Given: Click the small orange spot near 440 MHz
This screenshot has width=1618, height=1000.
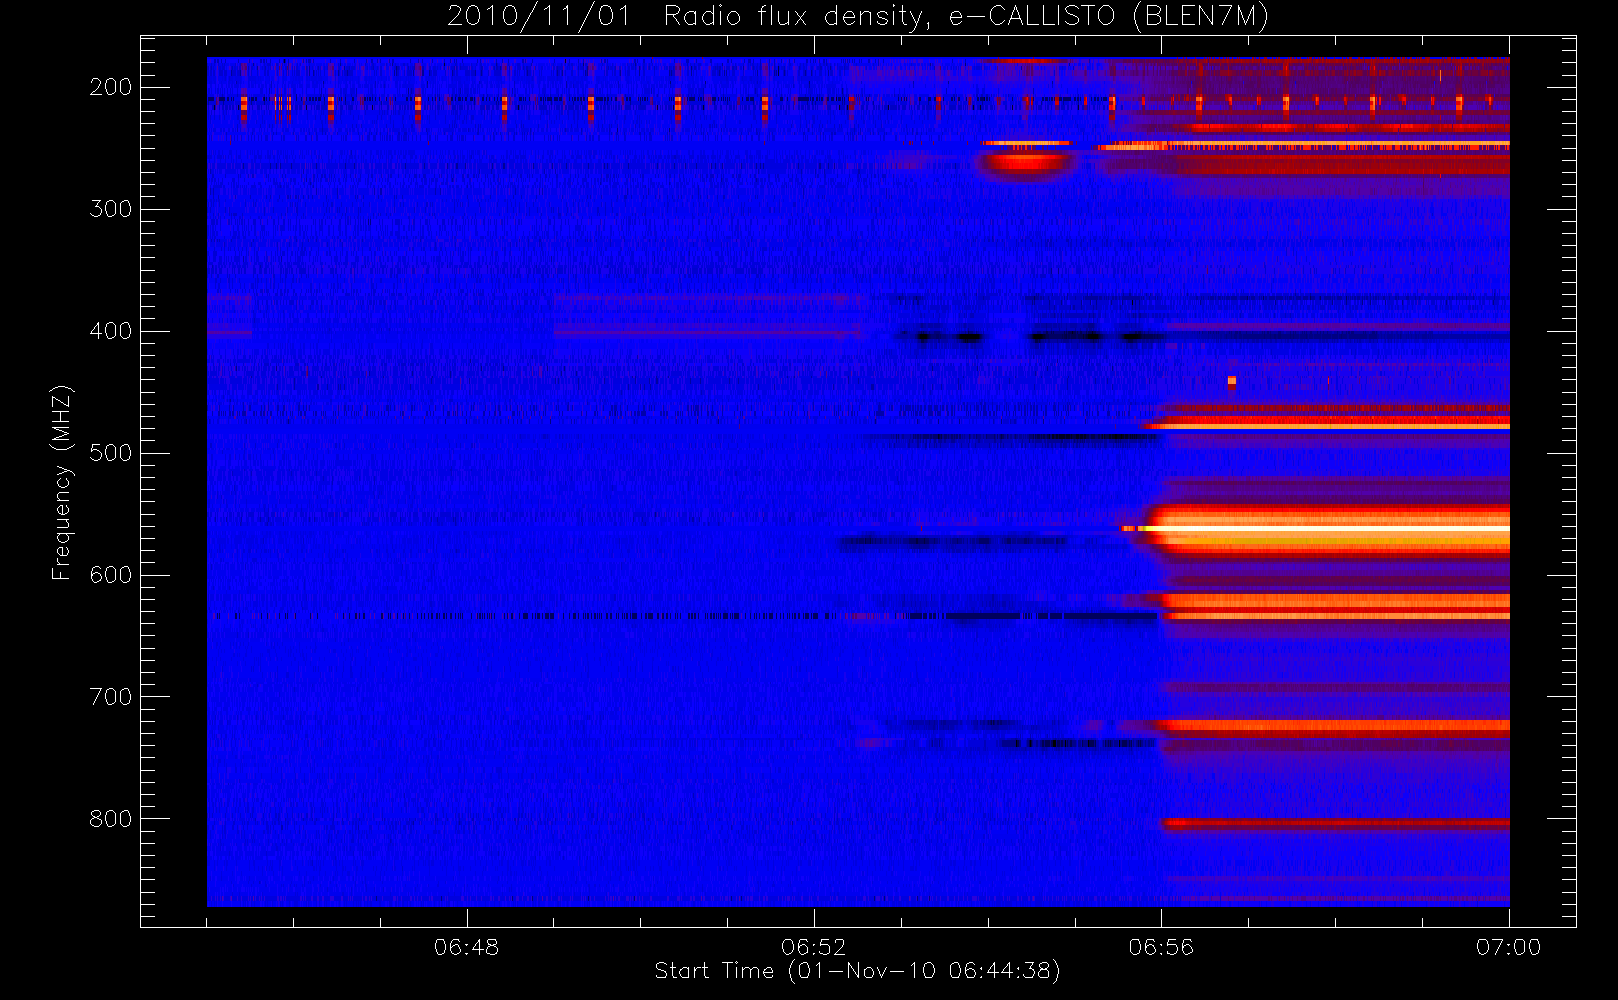Looking at the screenshot, I should pyautogui.click(x=1231, y=381).
